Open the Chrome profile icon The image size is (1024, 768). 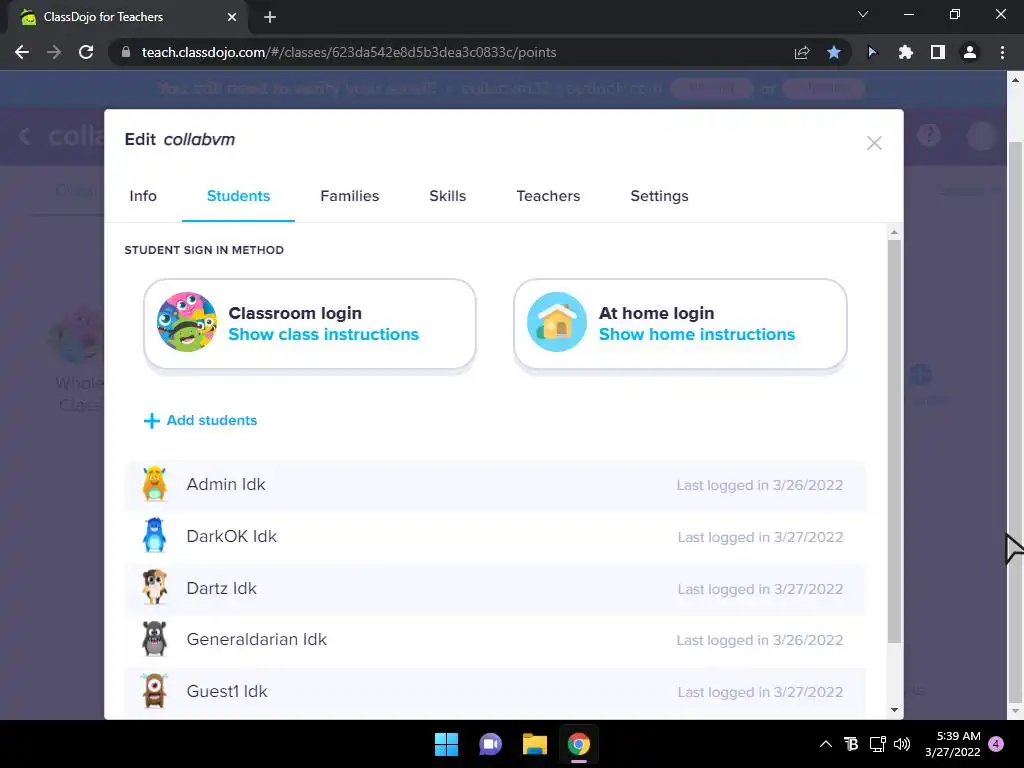click(970, 52)
